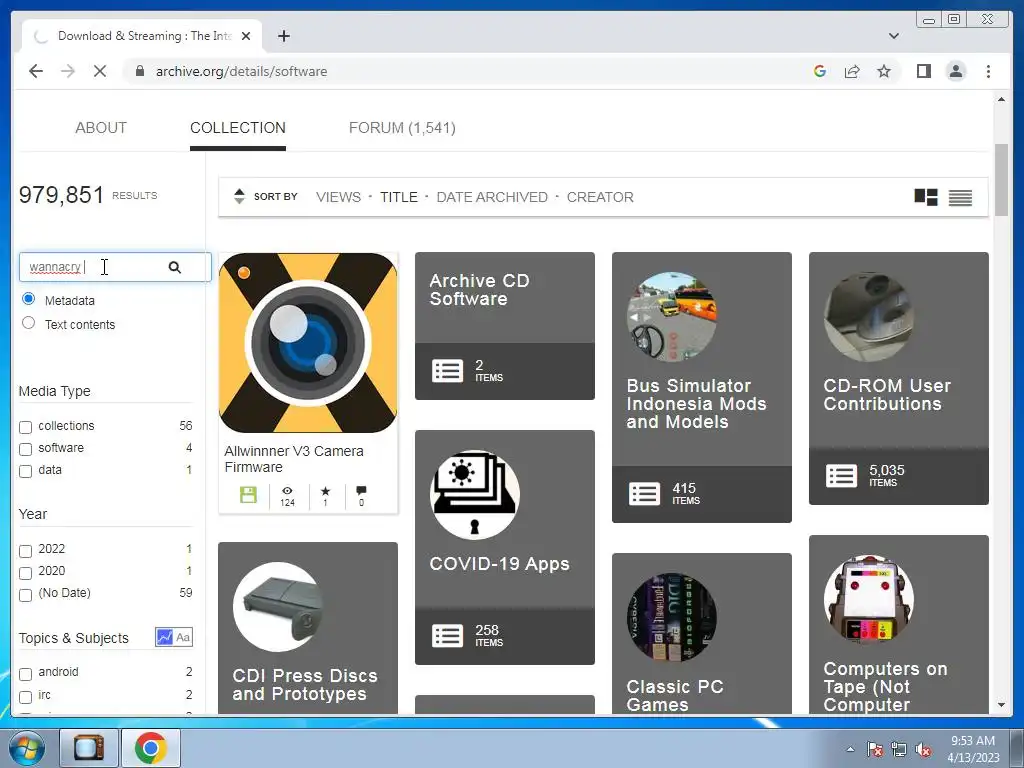Select the Metadata radio button

click(28, 299)
